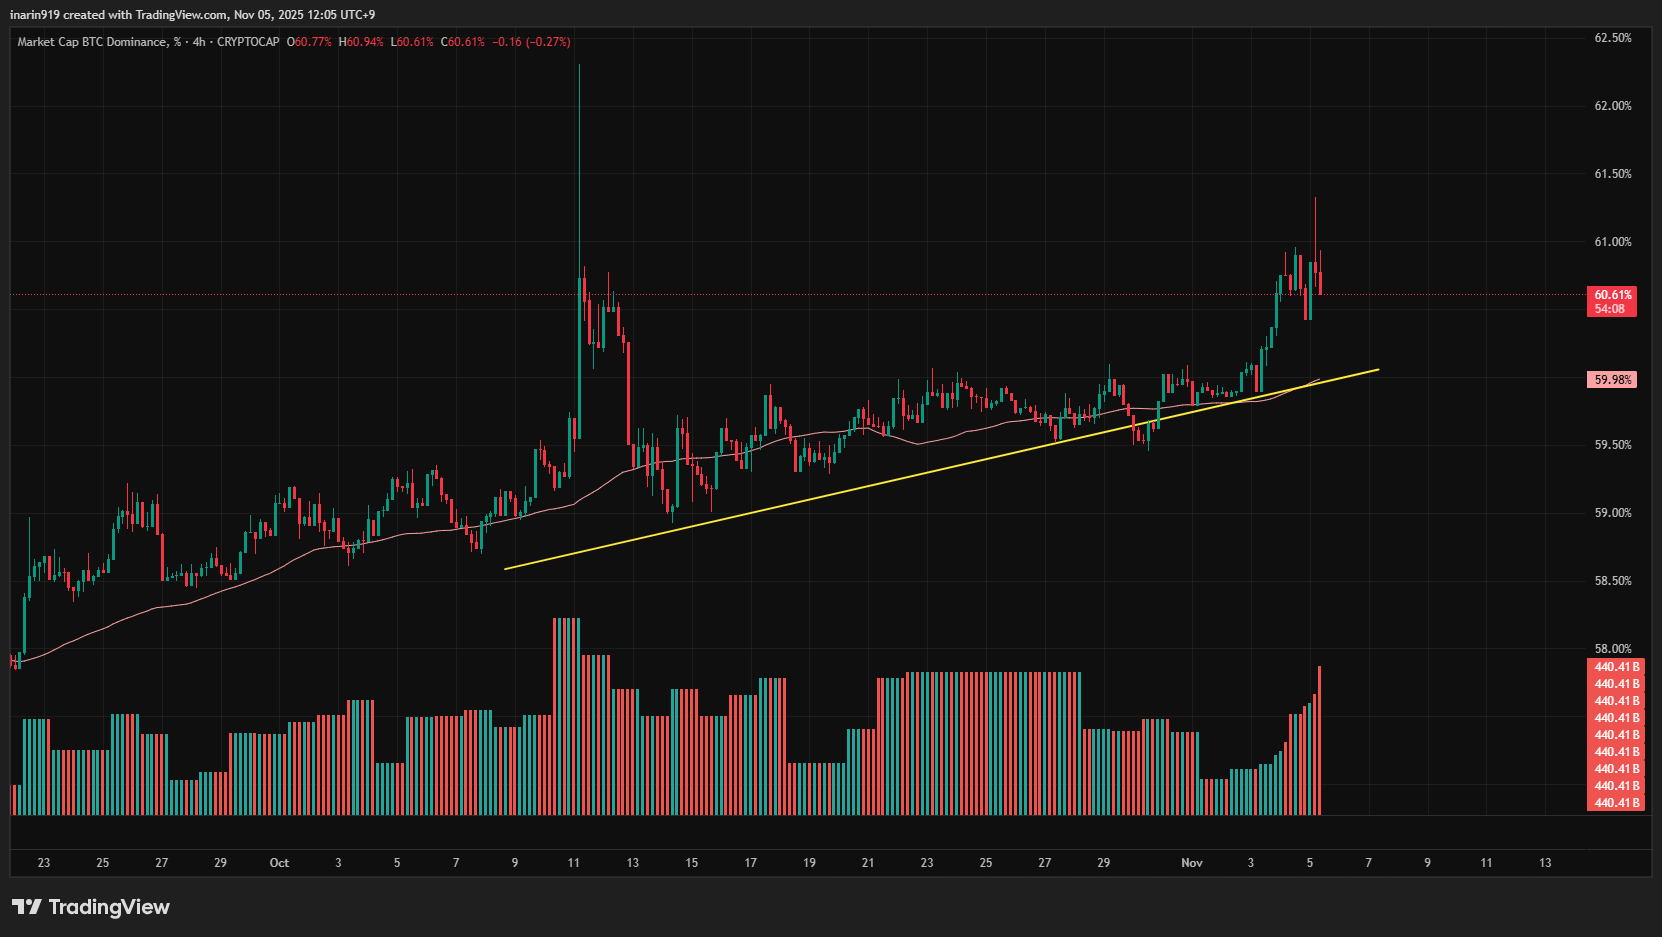
Task: Click the TradingView logo icon
Action: pos(29,907)
